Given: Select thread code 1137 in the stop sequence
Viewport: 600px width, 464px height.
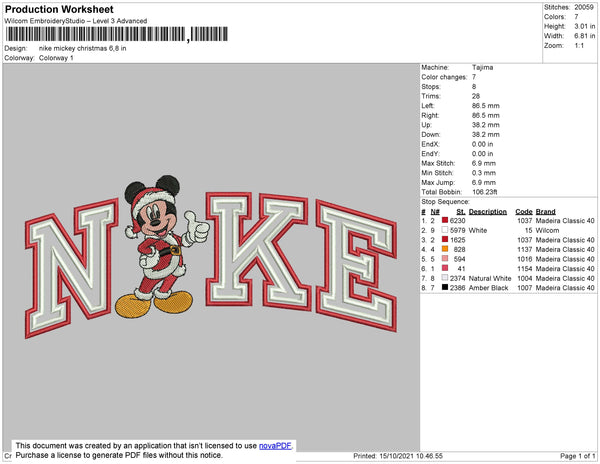Looking at the screenshot, I should click(525, 249).
